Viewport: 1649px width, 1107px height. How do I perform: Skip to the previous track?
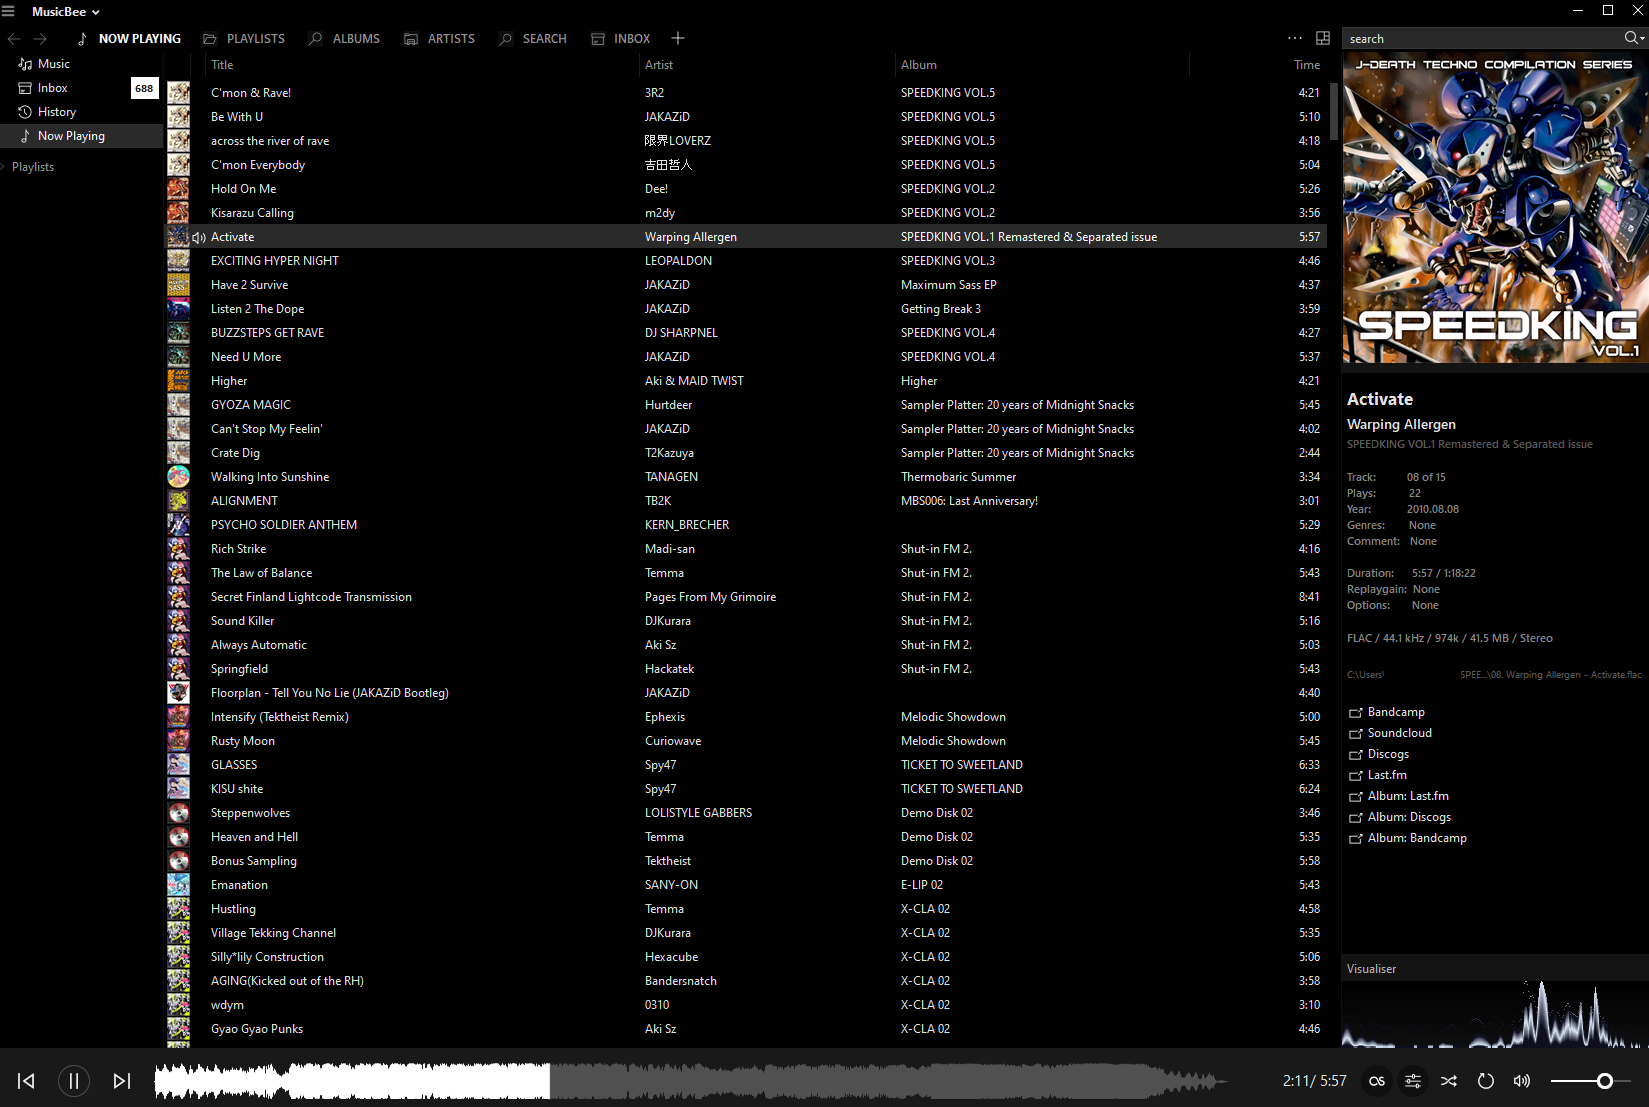[27, 1081]
